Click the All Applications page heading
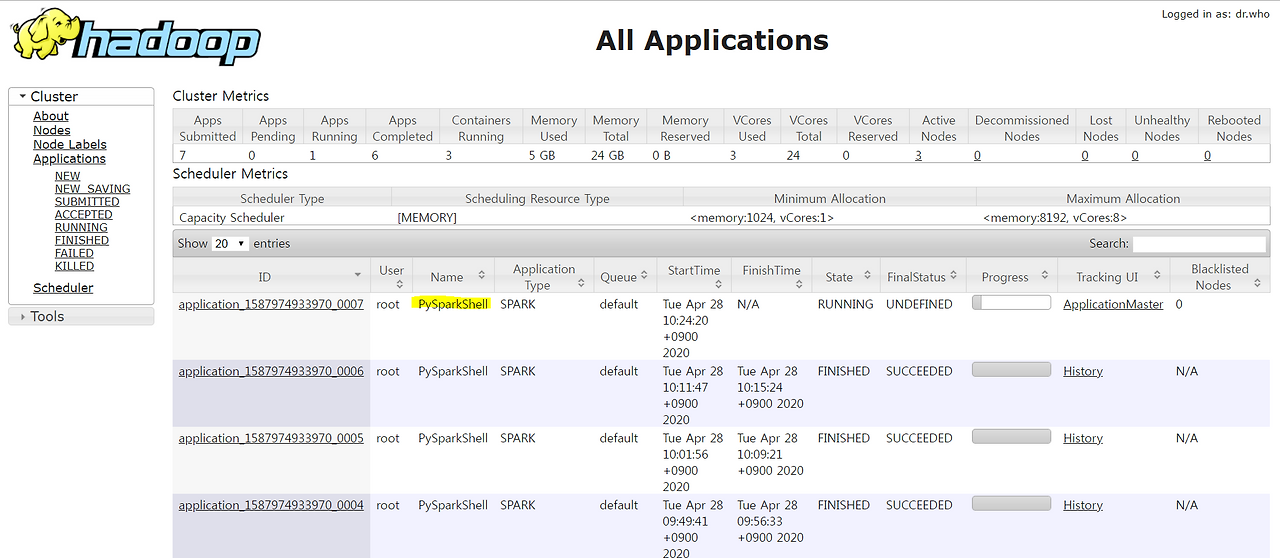 [x=712, y=40]
